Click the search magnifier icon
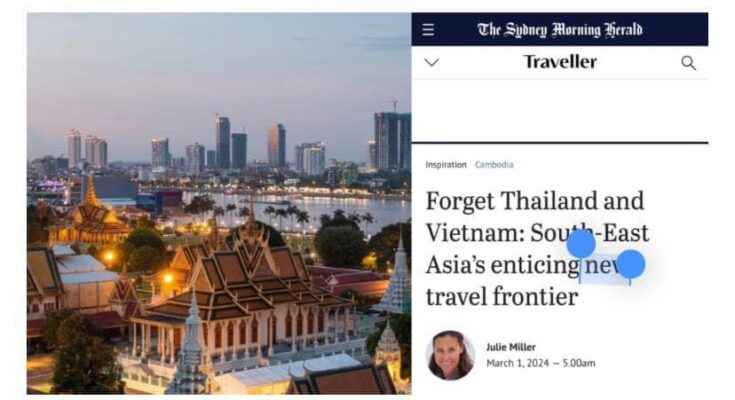Viewport: 735px width, 400px height. (688, 63)
